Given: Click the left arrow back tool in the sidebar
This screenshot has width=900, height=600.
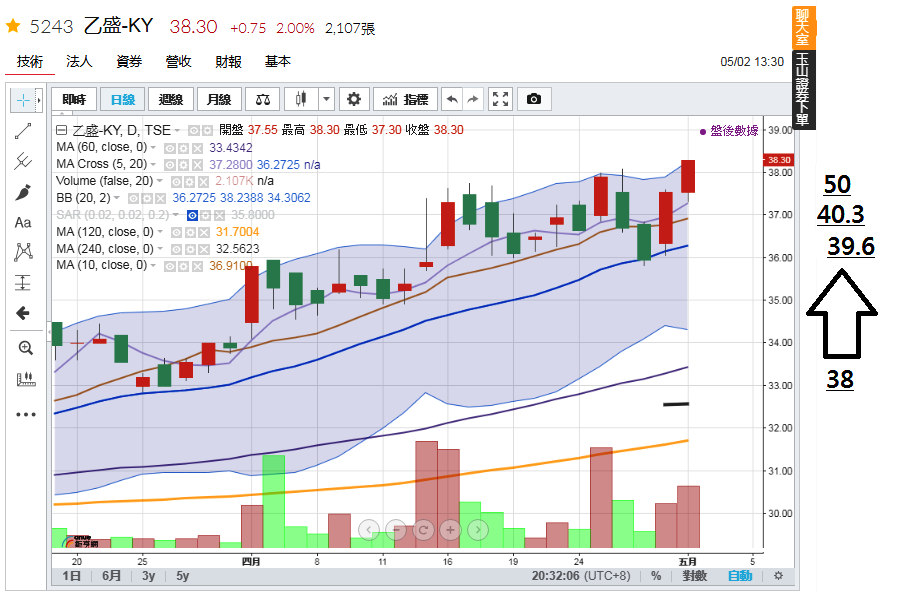Looking at the screenshot, I should pyautogui.click(x=23, y=313).
